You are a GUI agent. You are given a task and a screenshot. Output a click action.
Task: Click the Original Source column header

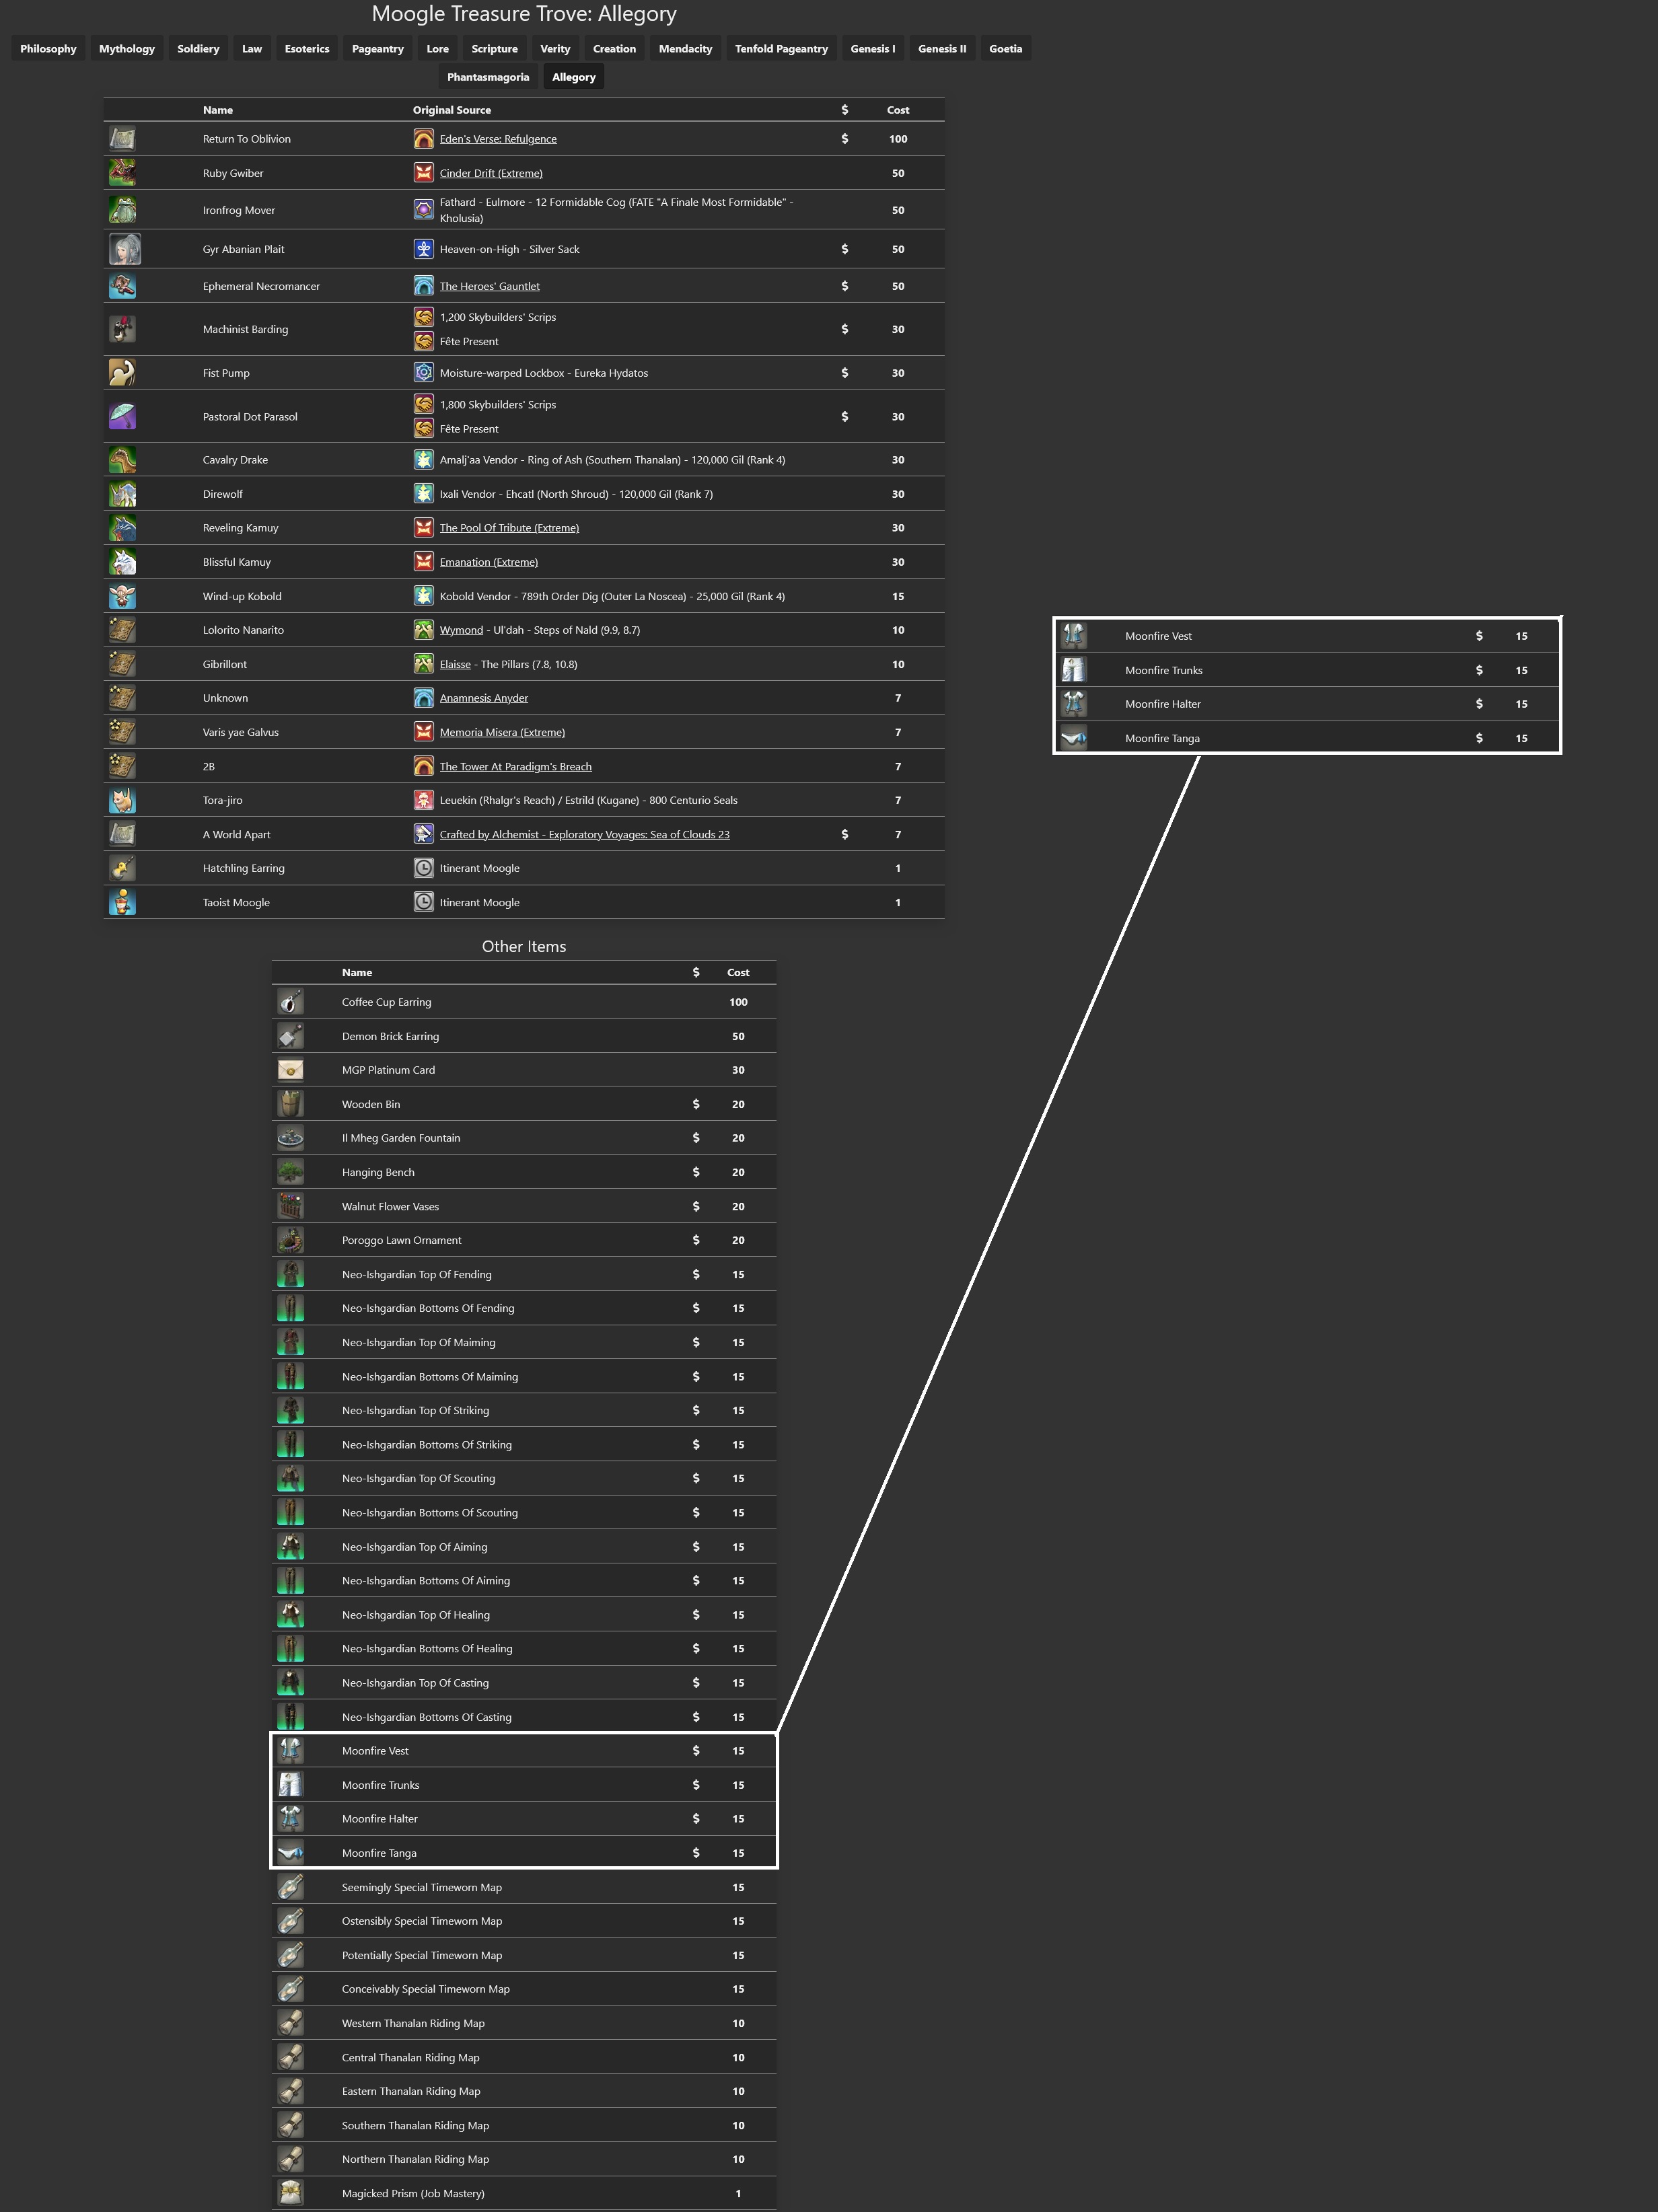coord(452,110)
